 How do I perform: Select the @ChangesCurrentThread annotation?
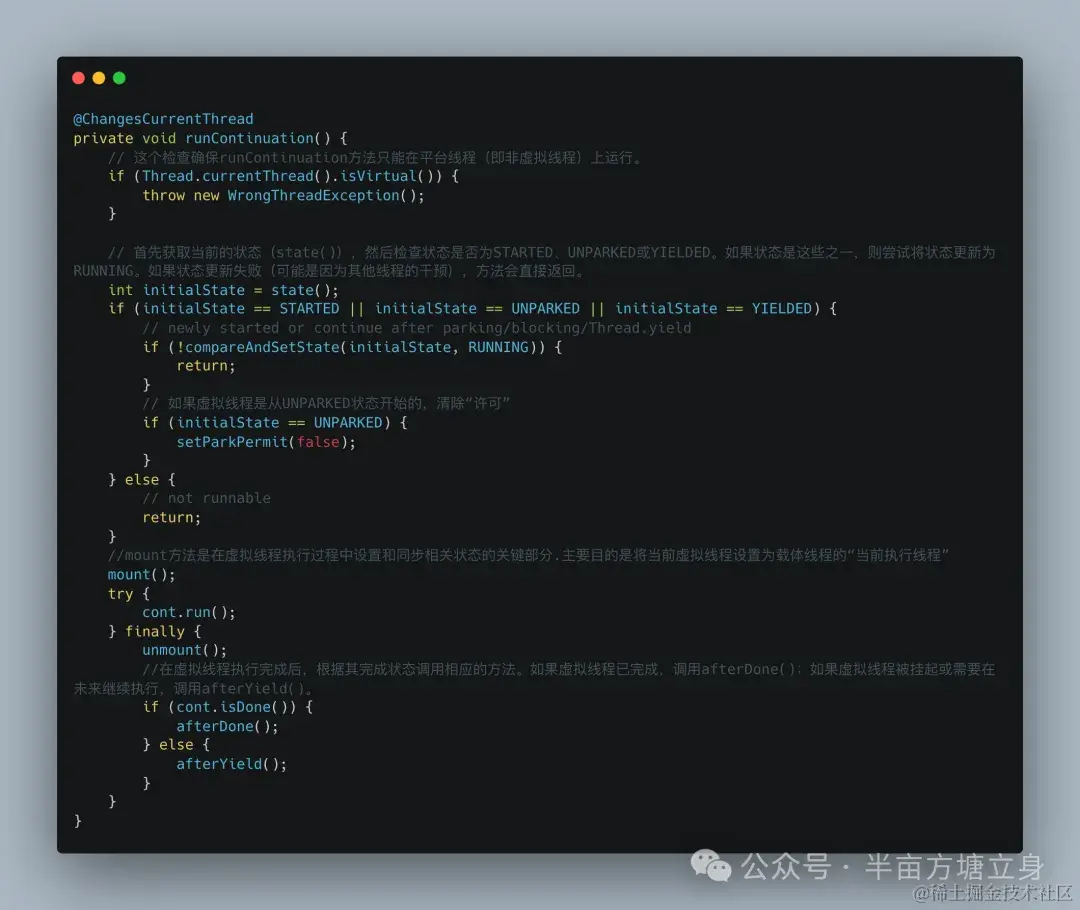[x=163, y=118]
